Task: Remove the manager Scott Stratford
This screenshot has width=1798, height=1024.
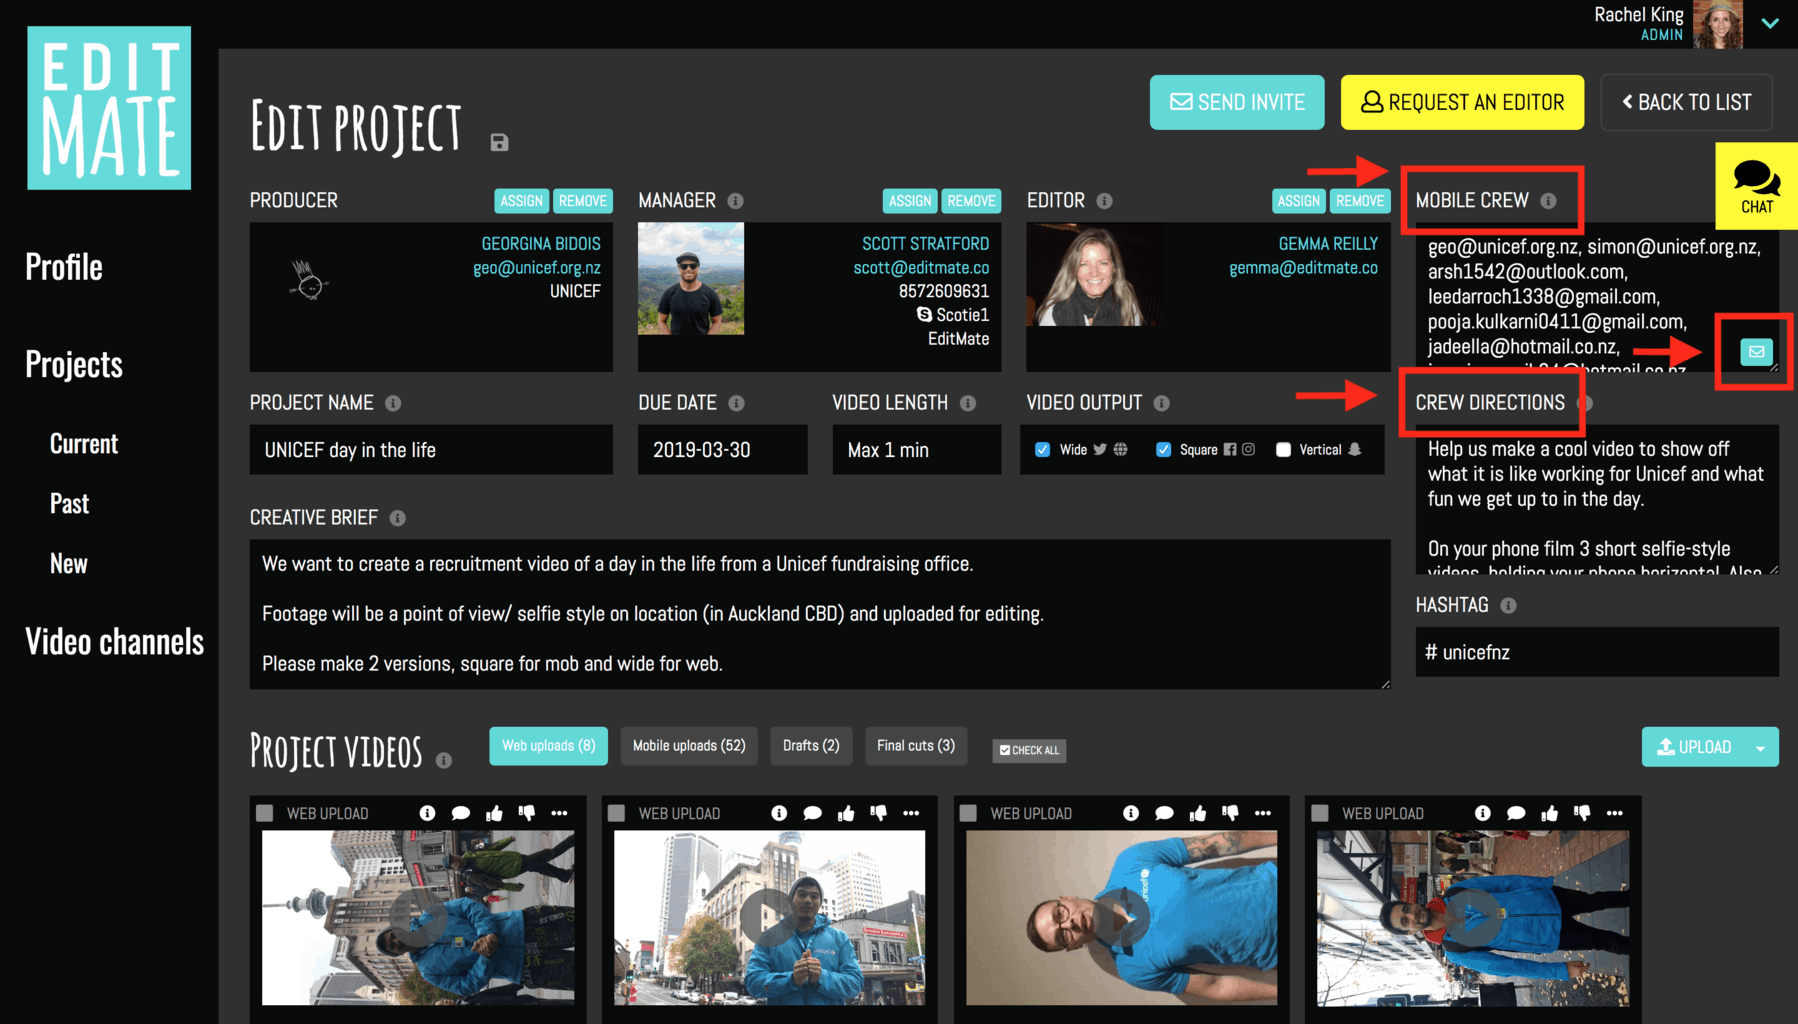Action: coord(971,201)
